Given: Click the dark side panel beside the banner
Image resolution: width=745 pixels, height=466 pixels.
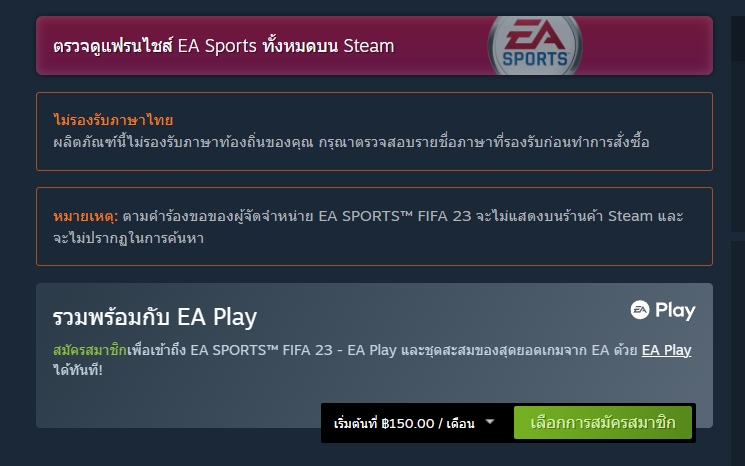Looking at the screenshot, I should (738, 38).
